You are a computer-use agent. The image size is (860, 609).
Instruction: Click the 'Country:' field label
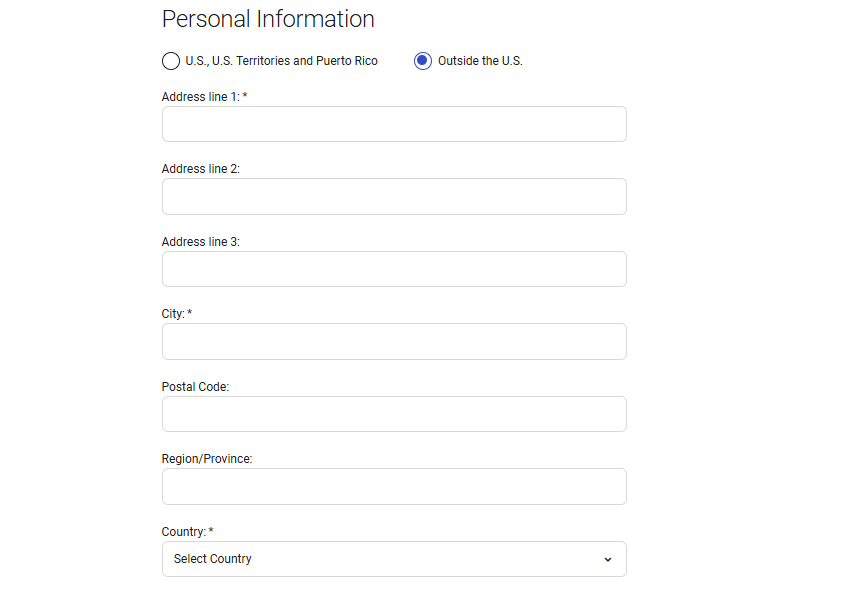tap(183, 532)
